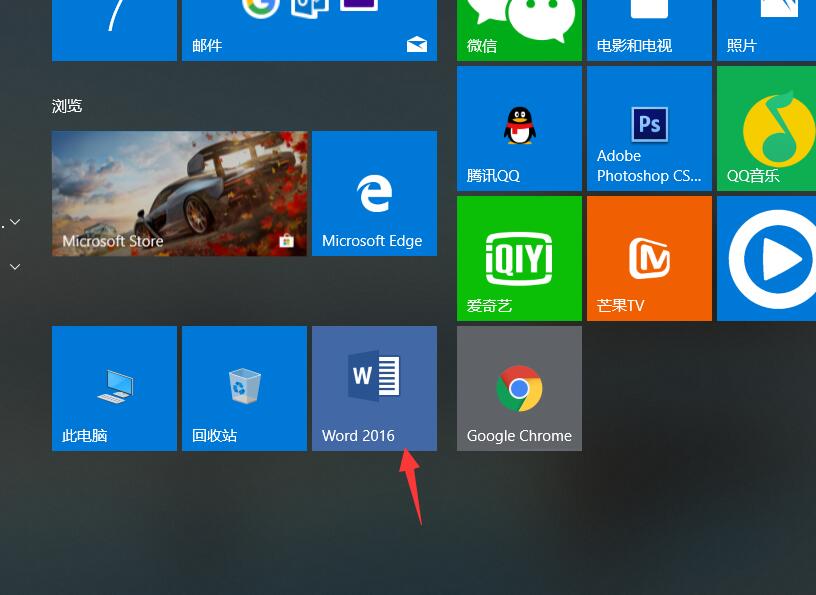The image size is (816, 595).
Task: Open the Microsoft Edge tile
Action: pos(374,194)
